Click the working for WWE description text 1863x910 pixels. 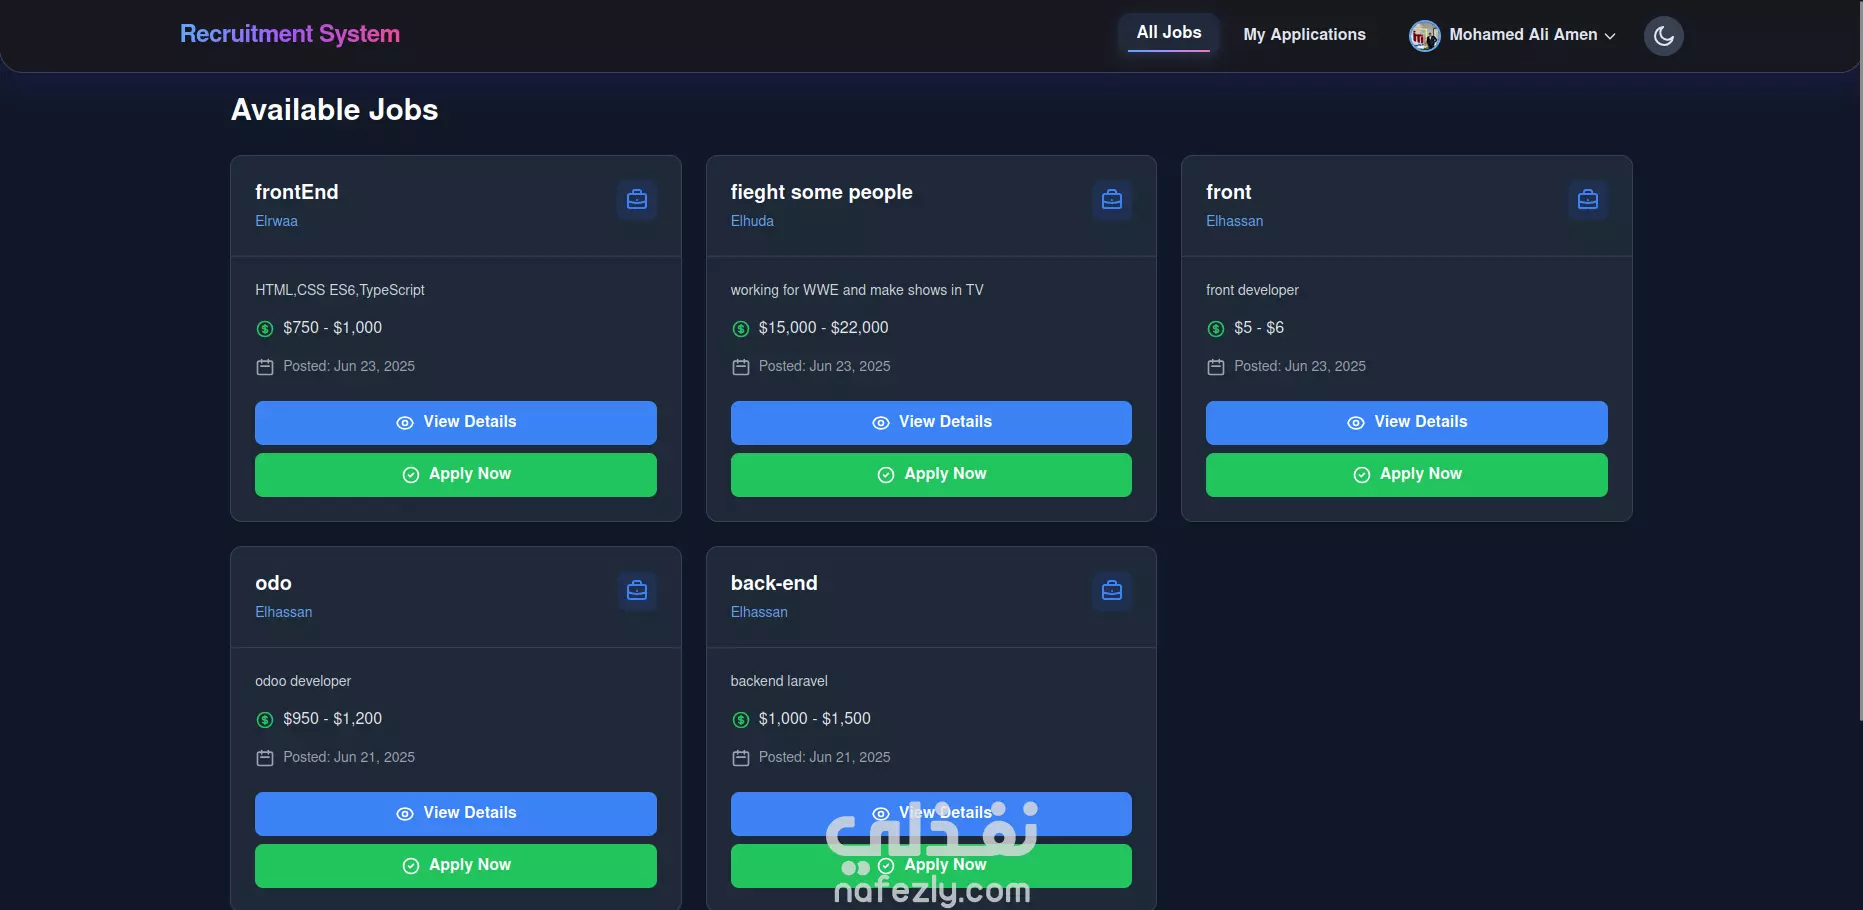(x=857, y=290)
